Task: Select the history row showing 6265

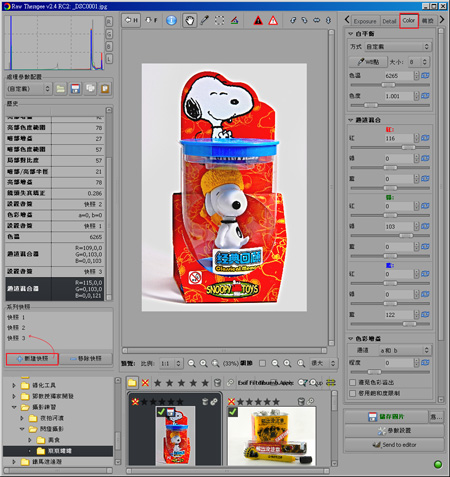Action: 55,237
